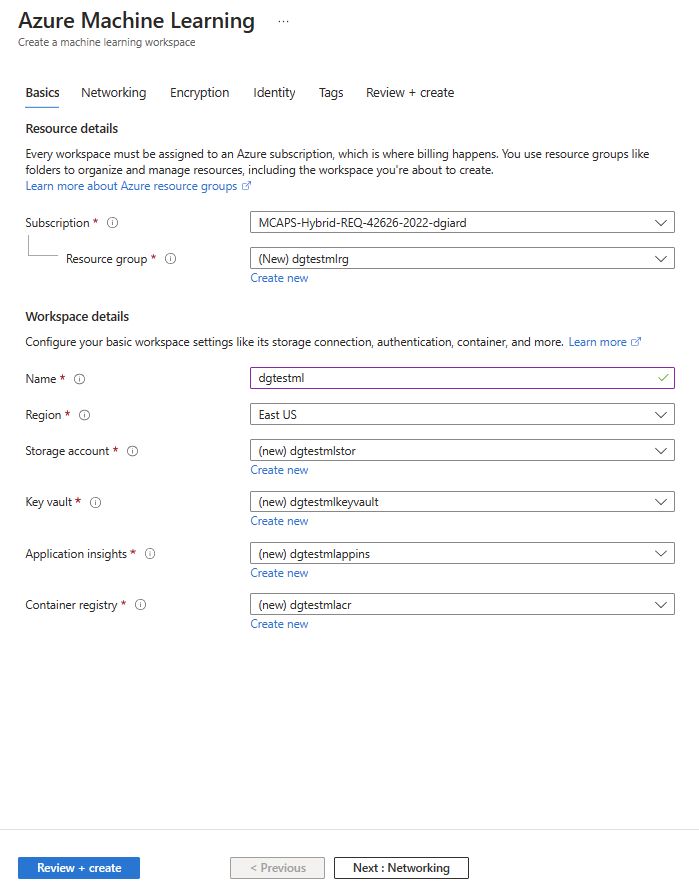Click Create new under Container registry
The image size is (699, 888).
coord(279,624)
